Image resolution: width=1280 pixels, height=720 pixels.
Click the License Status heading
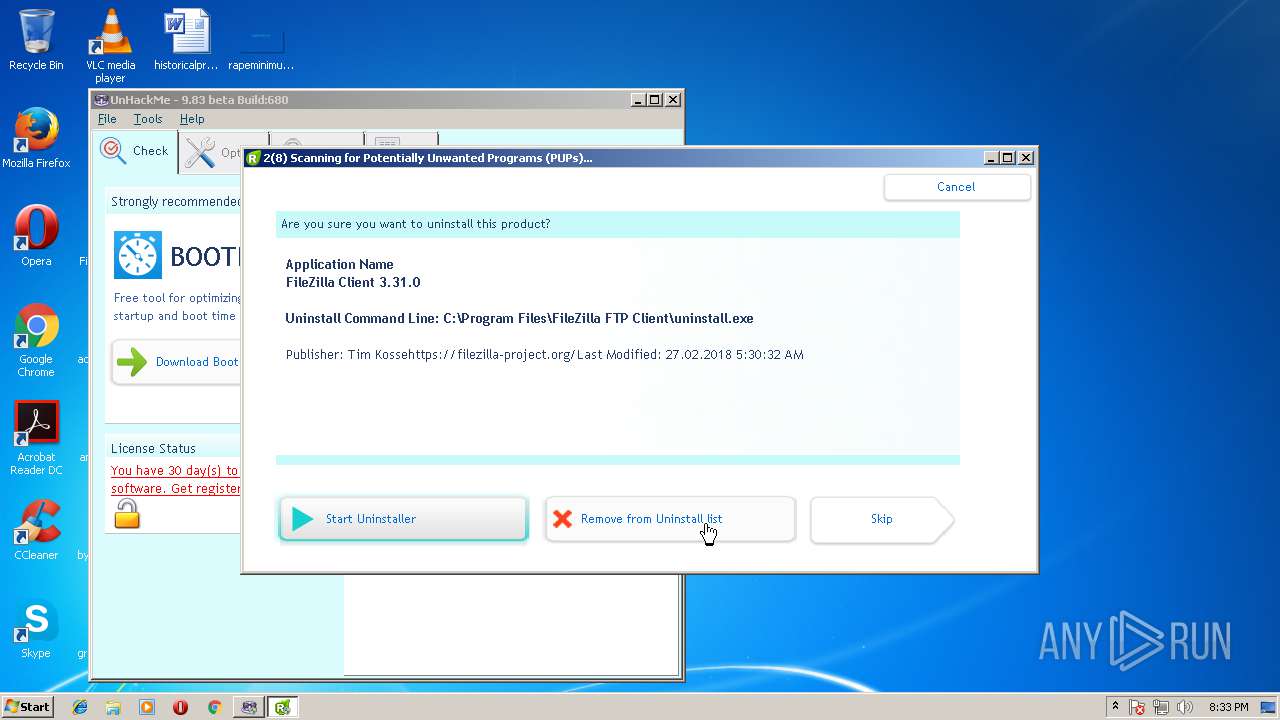click(x=153, y=449)
